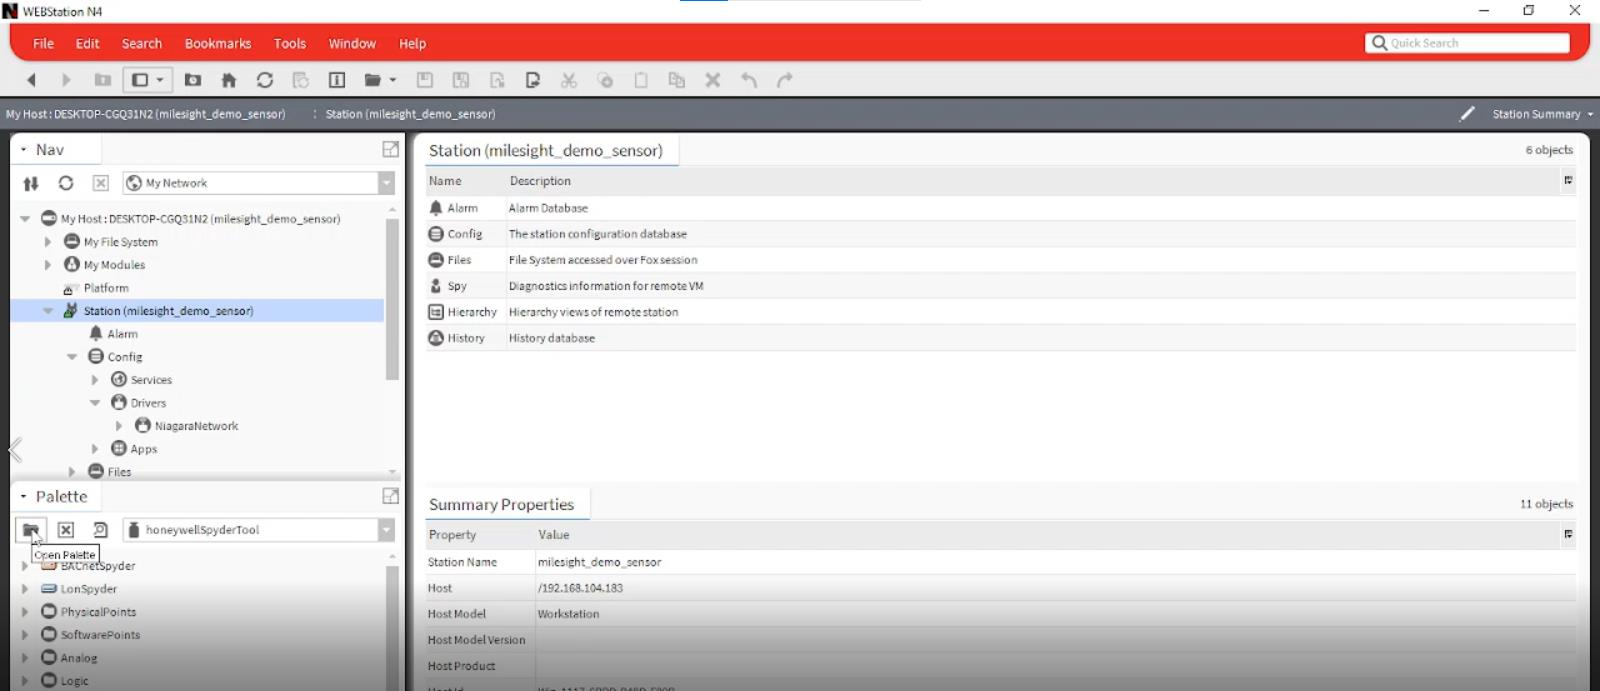Click the Paste clipboard icon in toolbar
1600x691 pixels.
(641, 80)
